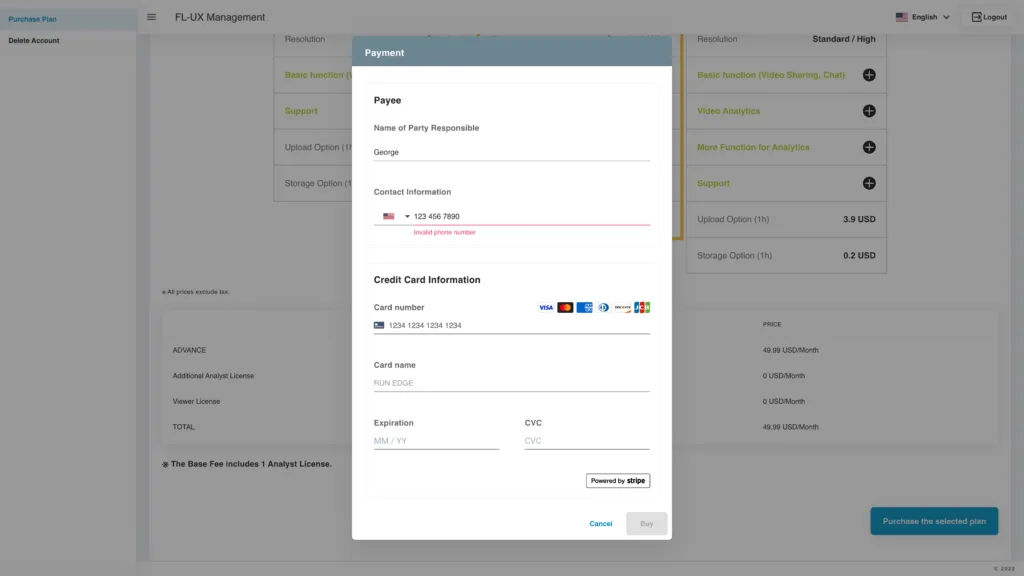Click Upload Option 3.9 USD value
Viewport: 1024px width, 576px height.
(859, 219)
